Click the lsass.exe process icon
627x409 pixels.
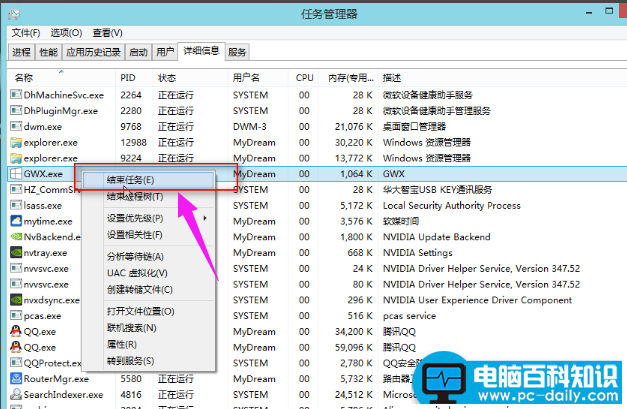pyautogui.click(x=16, y=205)
